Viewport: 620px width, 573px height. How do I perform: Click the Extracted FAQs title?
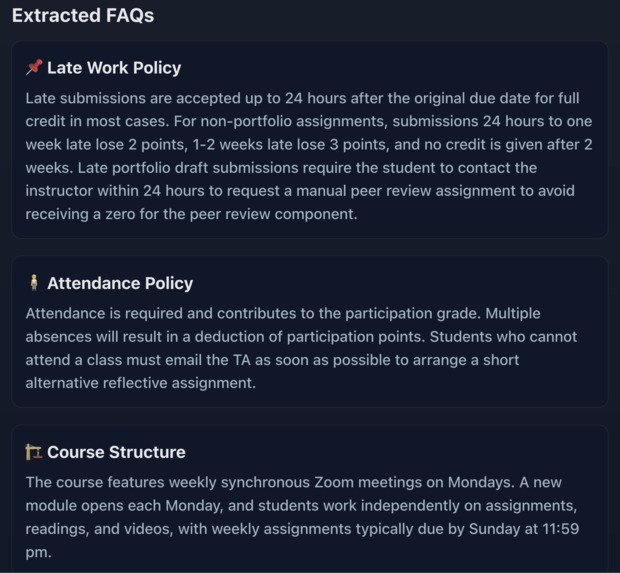pyautogui.click(x=83, y=15)
